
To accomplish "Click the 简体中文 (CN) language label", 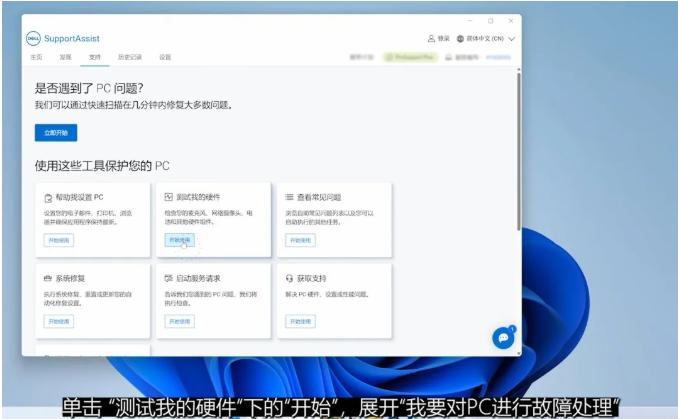I will tap(485, 38).
